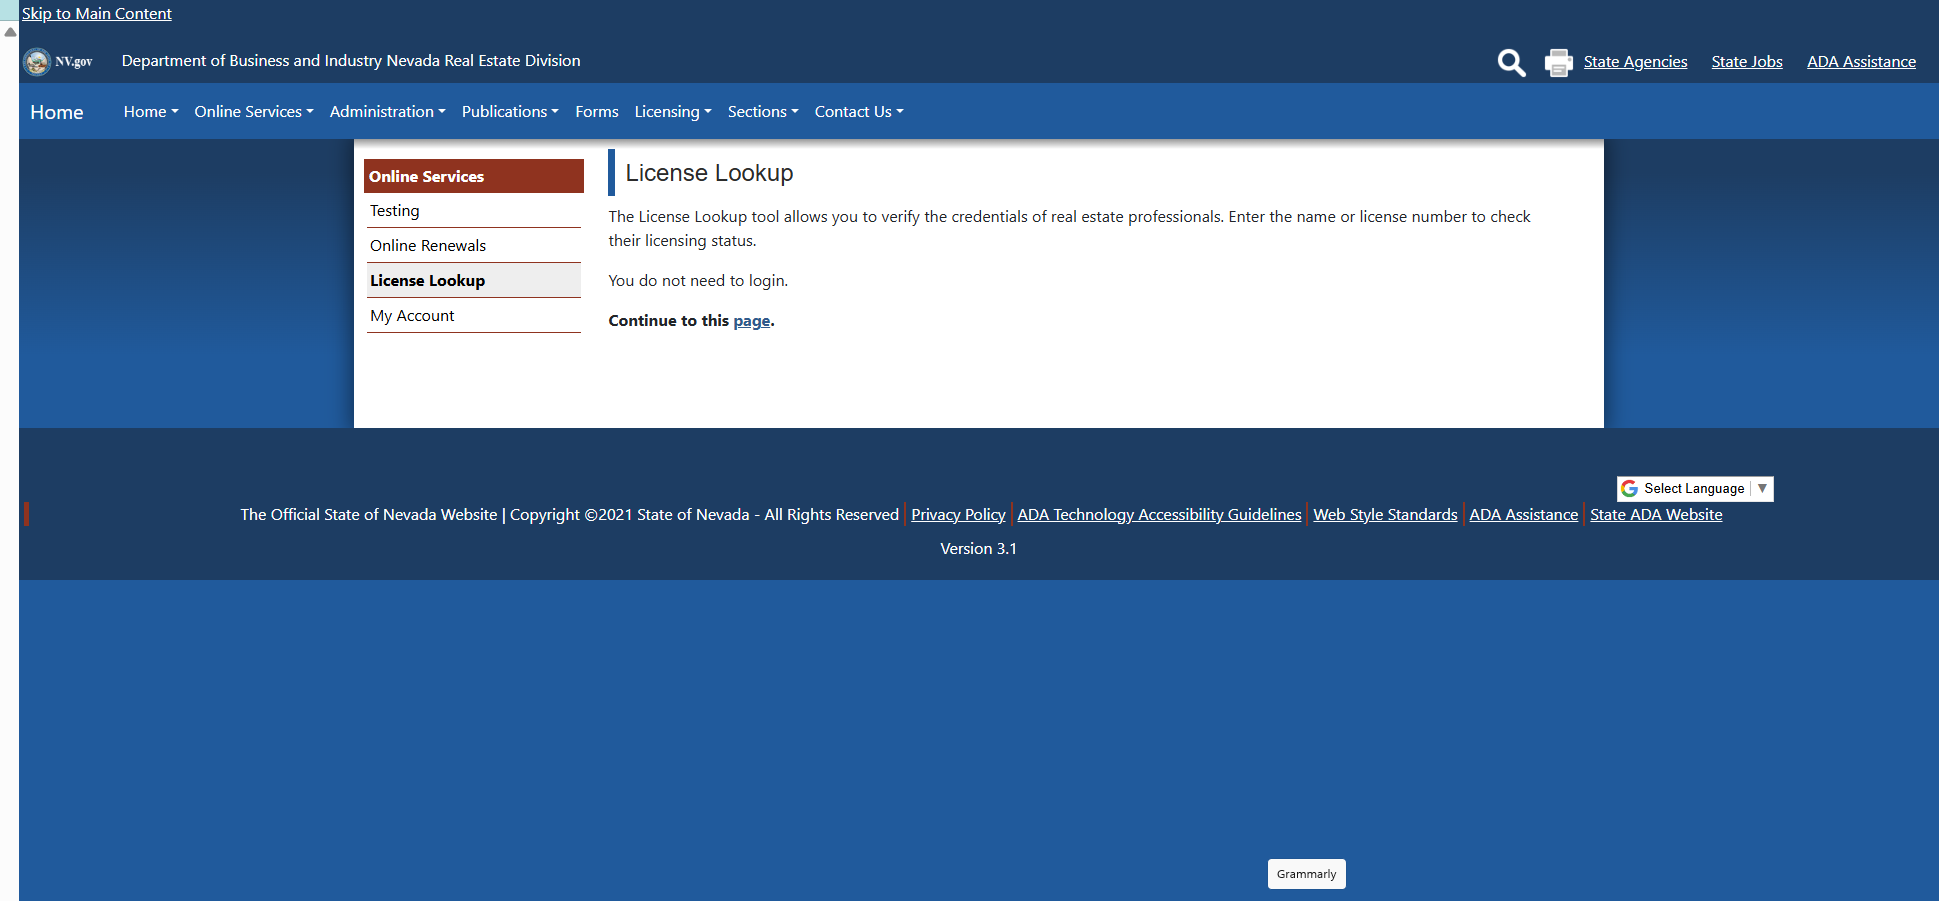This screenshot has width=1939, height=901.
Task: Expand the Home dropdown menu
Action: (x=151, y=112)
